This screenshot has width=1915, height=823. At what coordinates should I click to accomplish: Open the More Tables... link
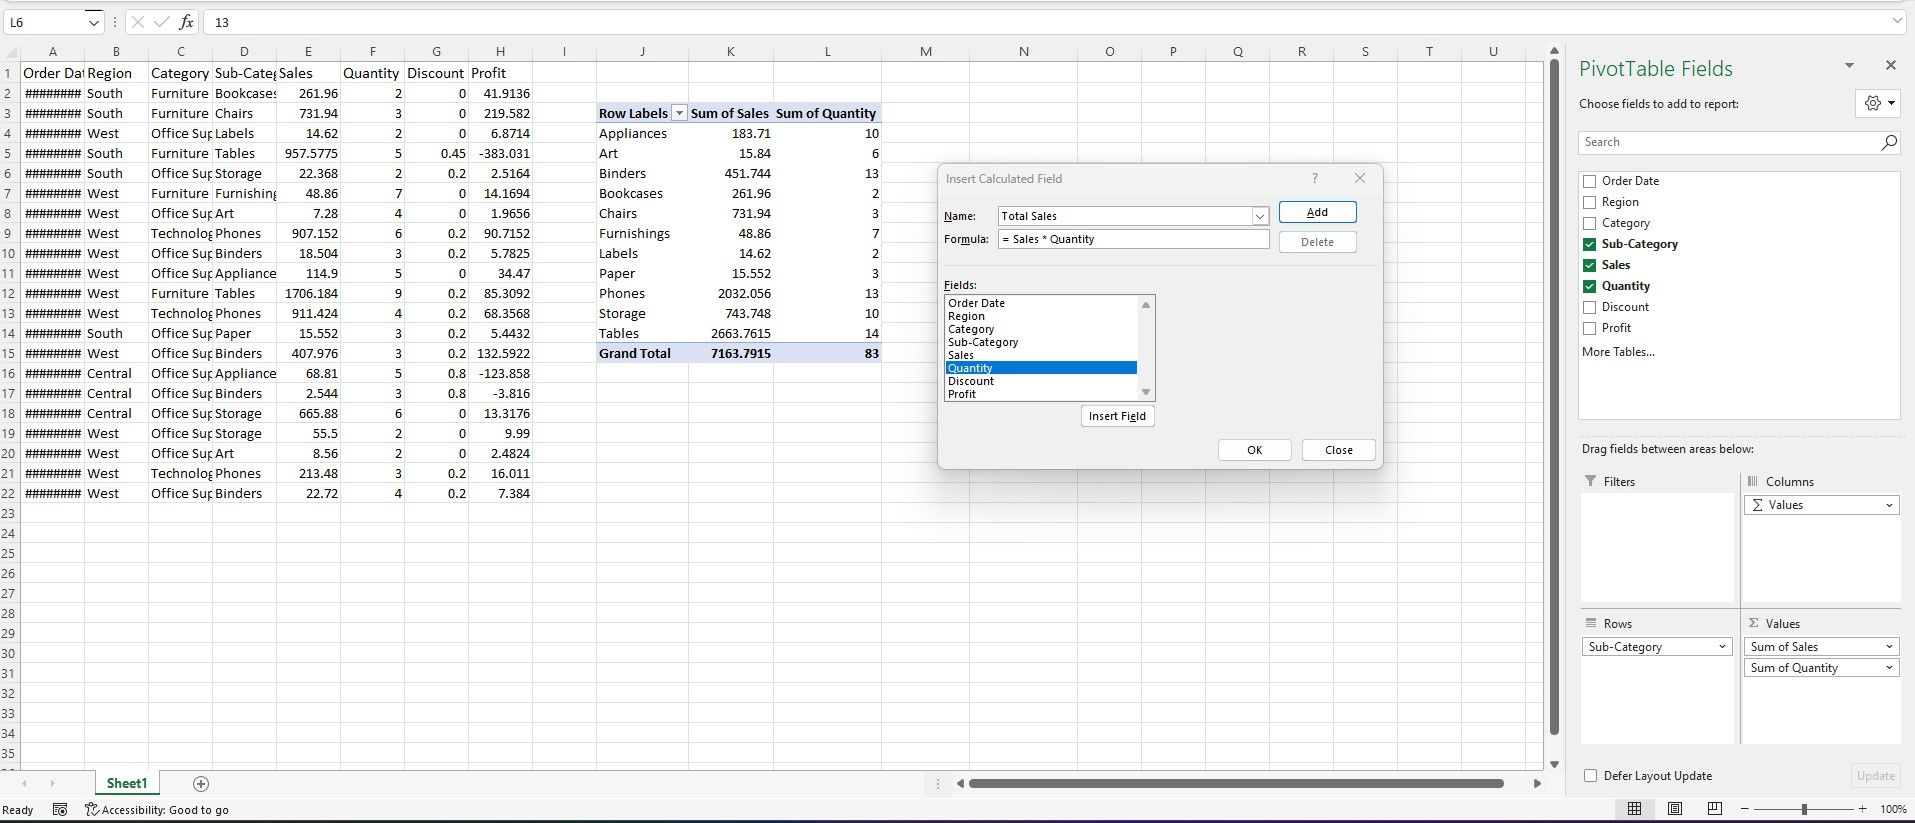1618,352
